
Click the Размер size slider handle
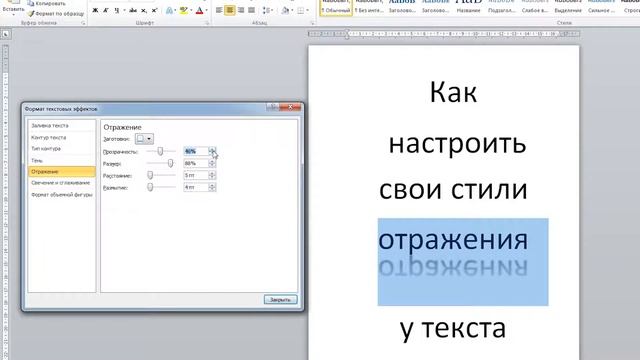(x=170, y=163)
